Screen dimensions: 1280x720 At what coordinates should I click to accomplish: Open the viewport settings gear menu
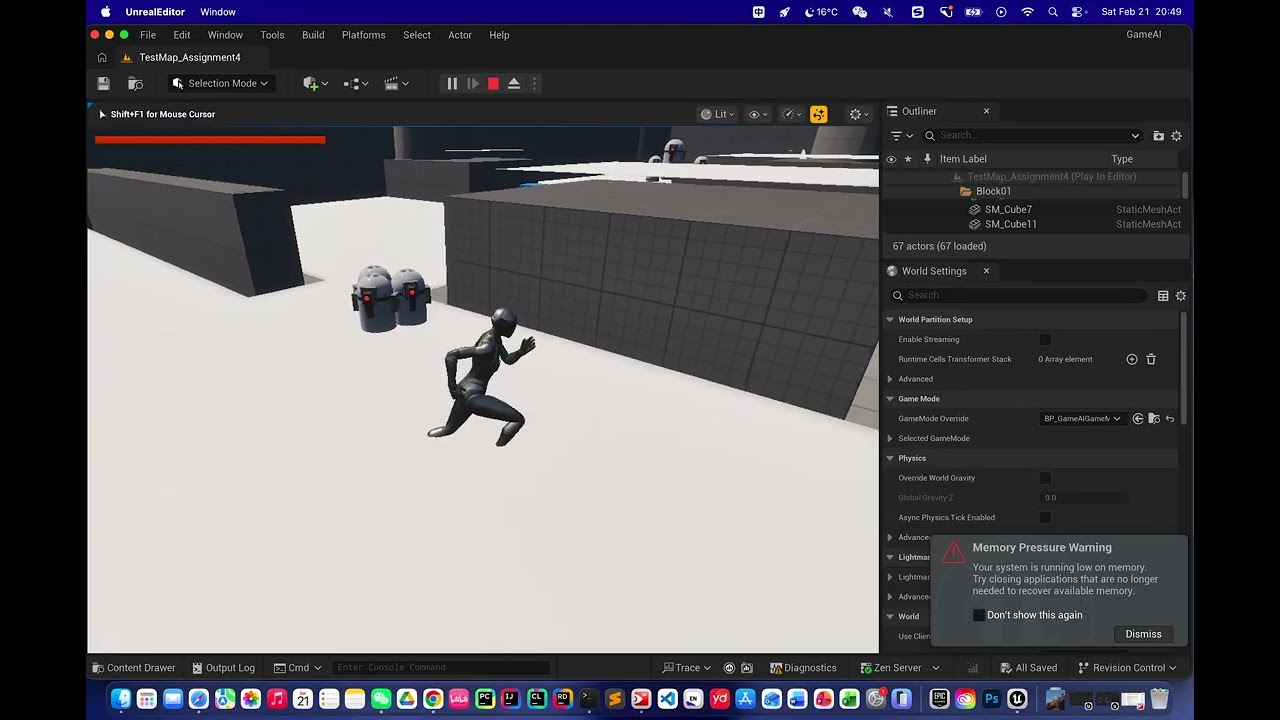[x=859, y=114]
